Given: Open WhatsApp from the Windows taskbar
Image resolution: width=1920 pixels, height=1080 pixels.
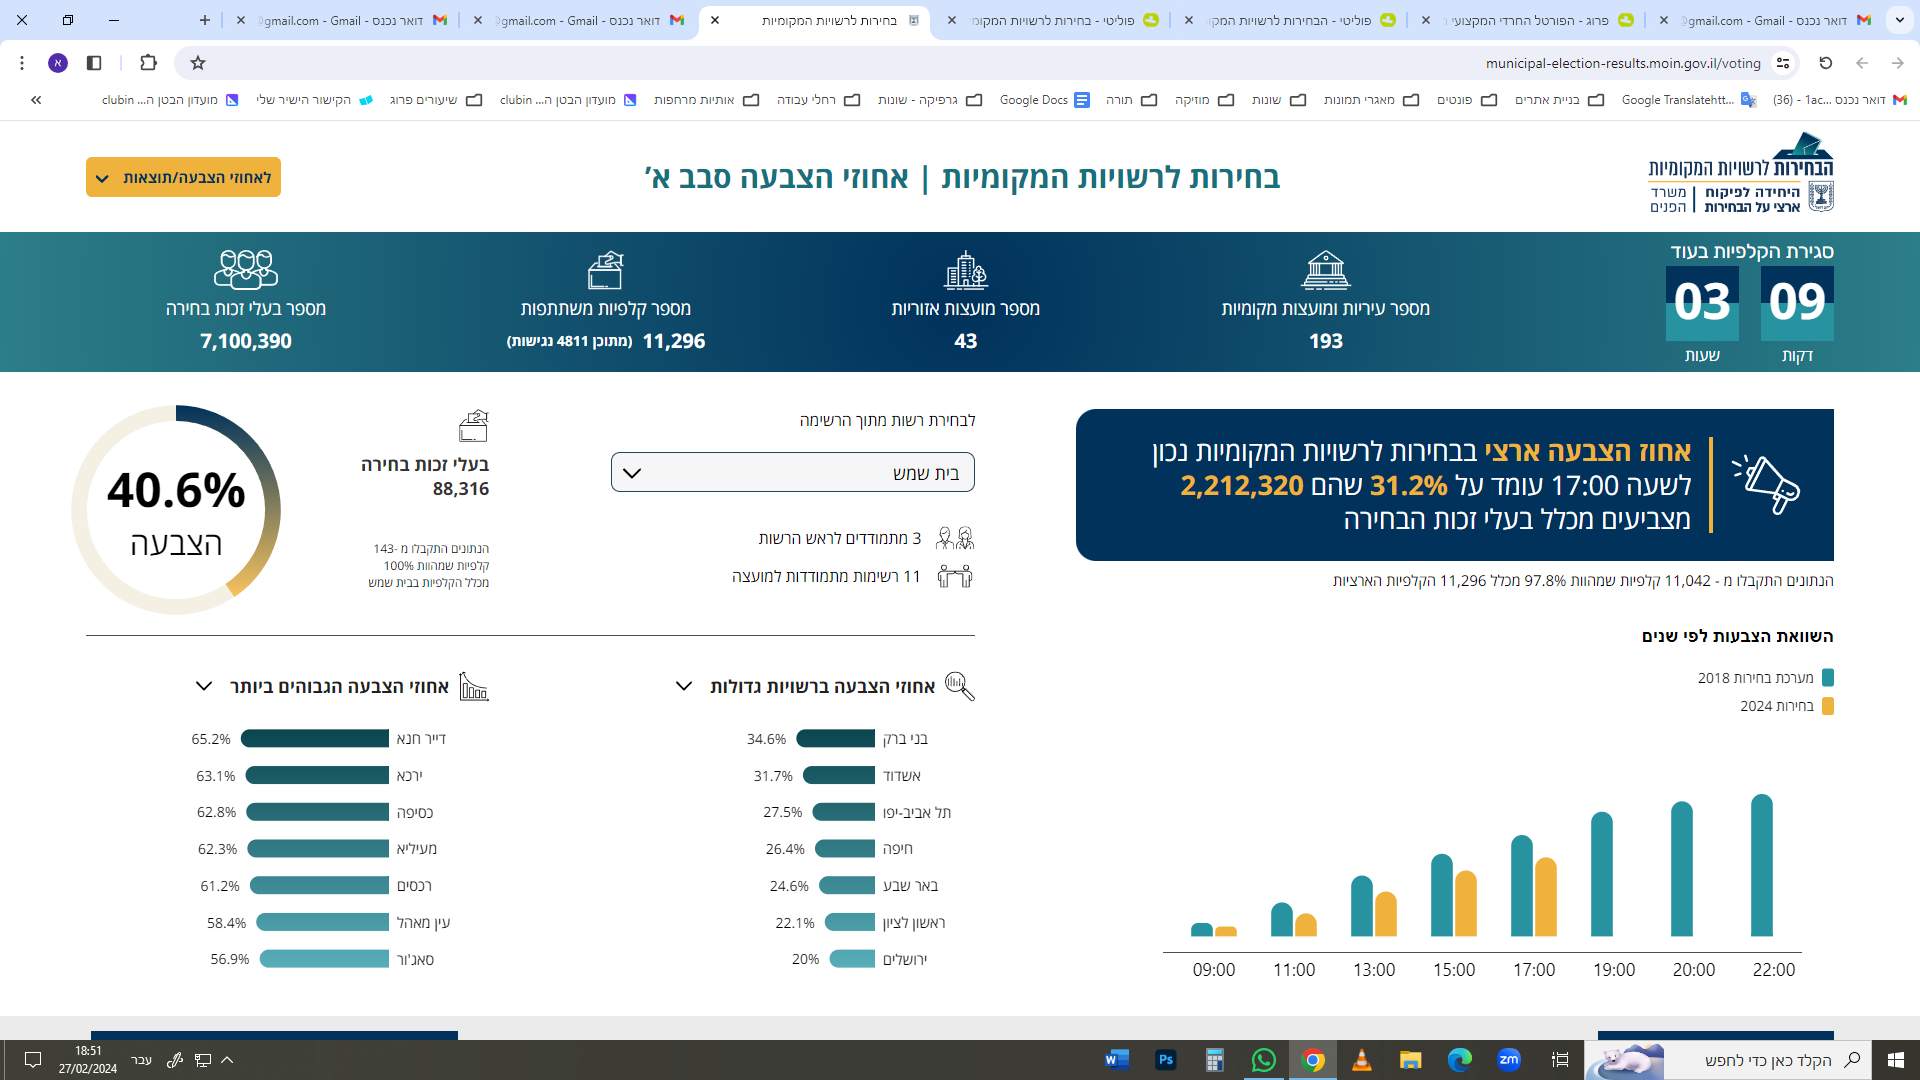Looking at the screenshot, I should pos(1264,1060).
